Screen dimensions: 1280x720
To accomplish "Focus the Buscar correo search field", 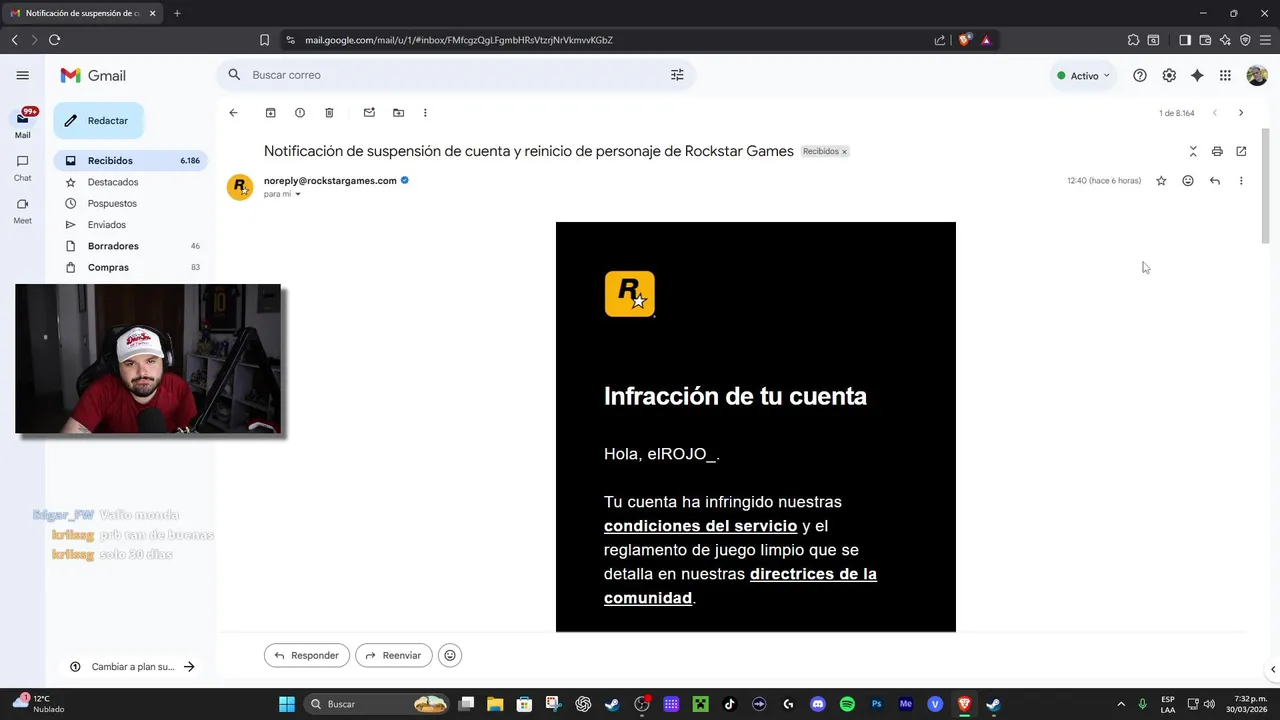I will pyautogui.click(x=455, y=75).
